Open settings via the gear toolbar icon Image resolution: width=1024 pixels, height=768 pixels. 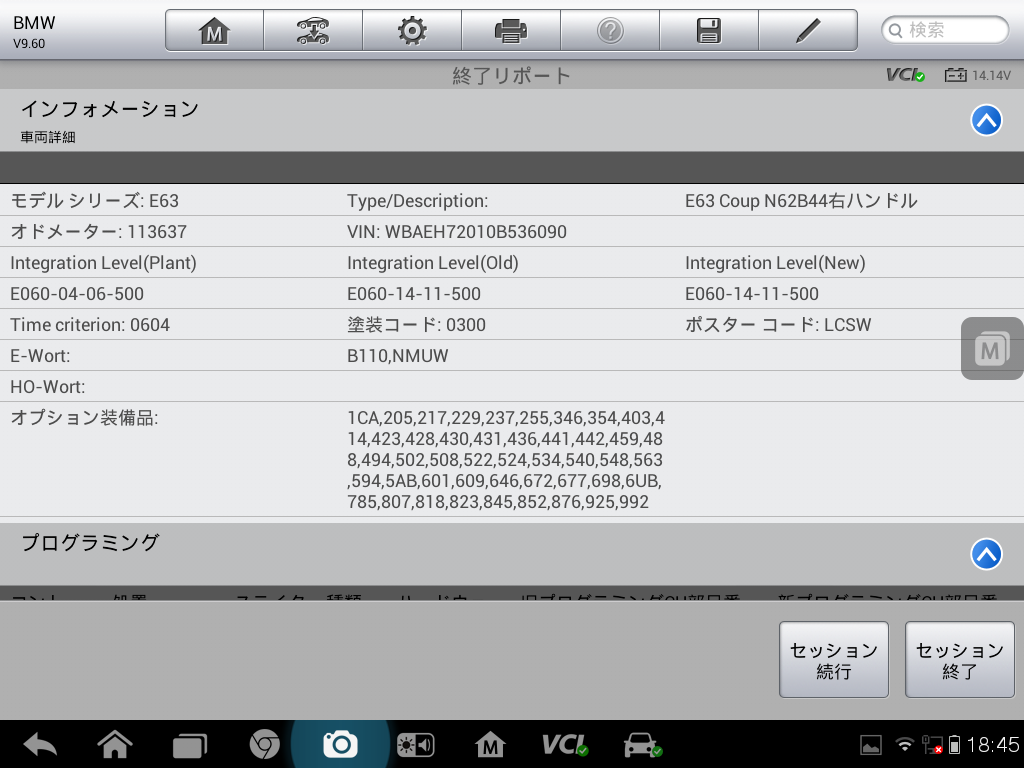(412, 30)
